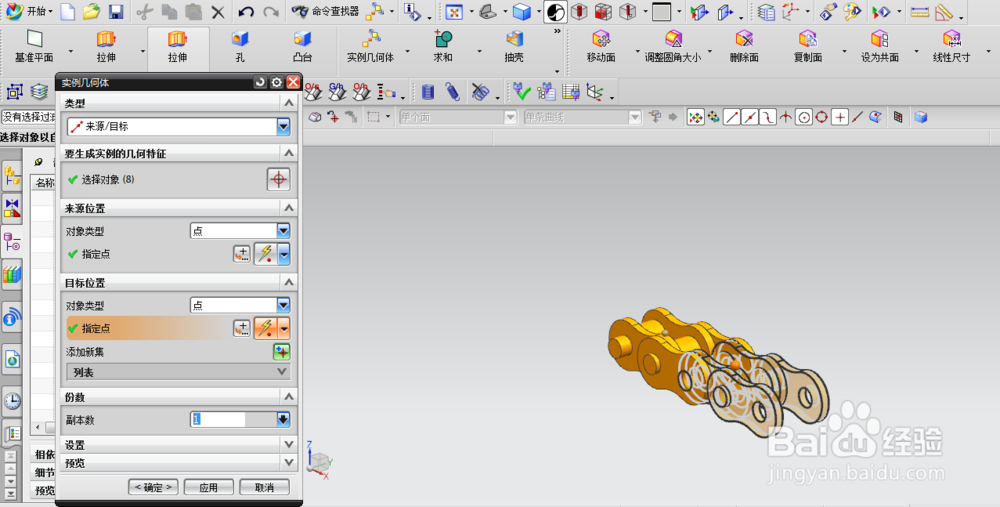This screenshot has width=1000, height=507.
Task: Toggle the point on curve snap icon
Action: [858, 117]
